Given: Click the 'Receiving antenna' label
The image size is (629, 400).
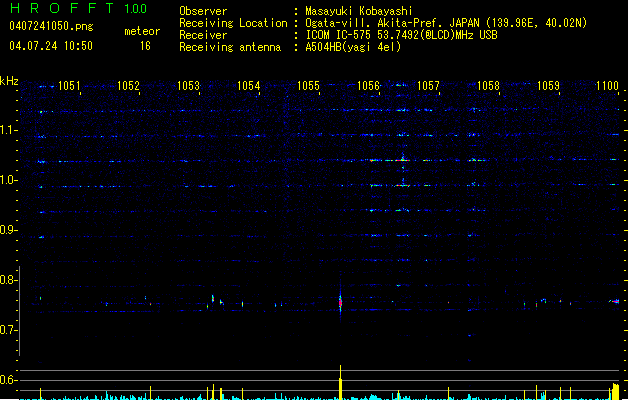Looking at the screenshot, I should (x=230, y=47).
